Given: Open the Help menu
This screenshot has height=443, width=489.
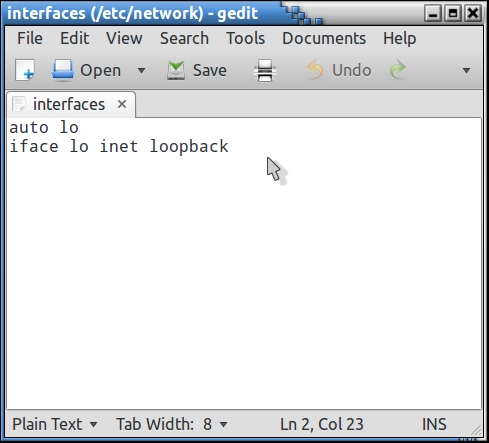Looking at the screenshot, I should point(399,38).
